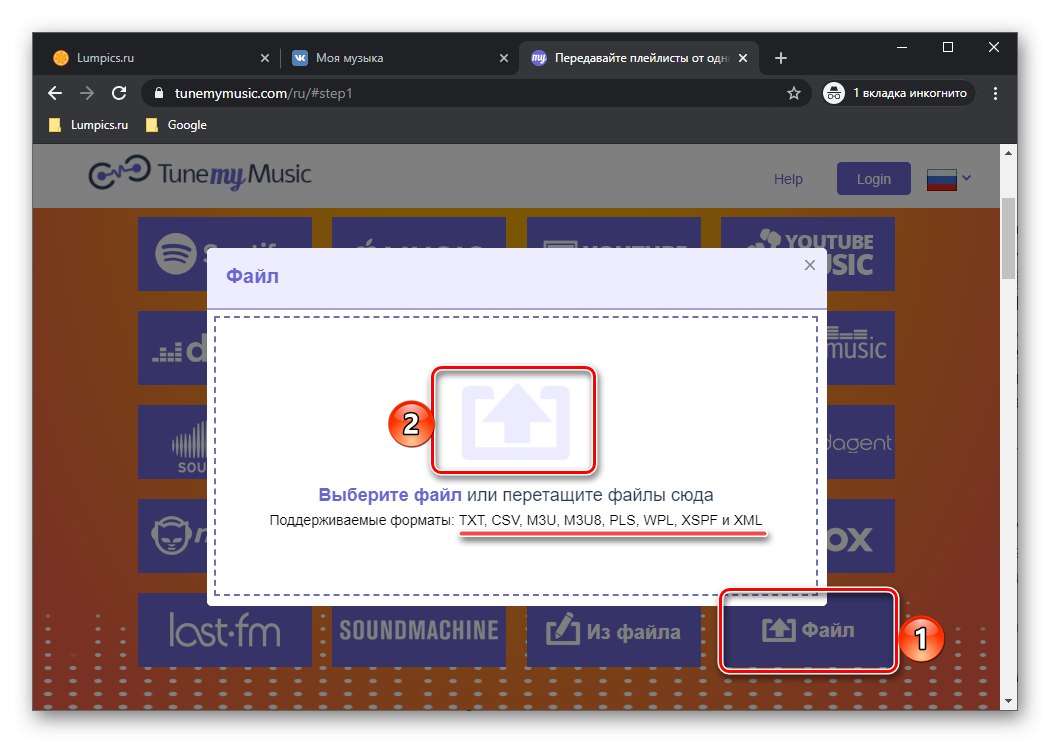Choose the Last.fm service tile
Screen dimensions: 1050x743
[x=224, y=630]
